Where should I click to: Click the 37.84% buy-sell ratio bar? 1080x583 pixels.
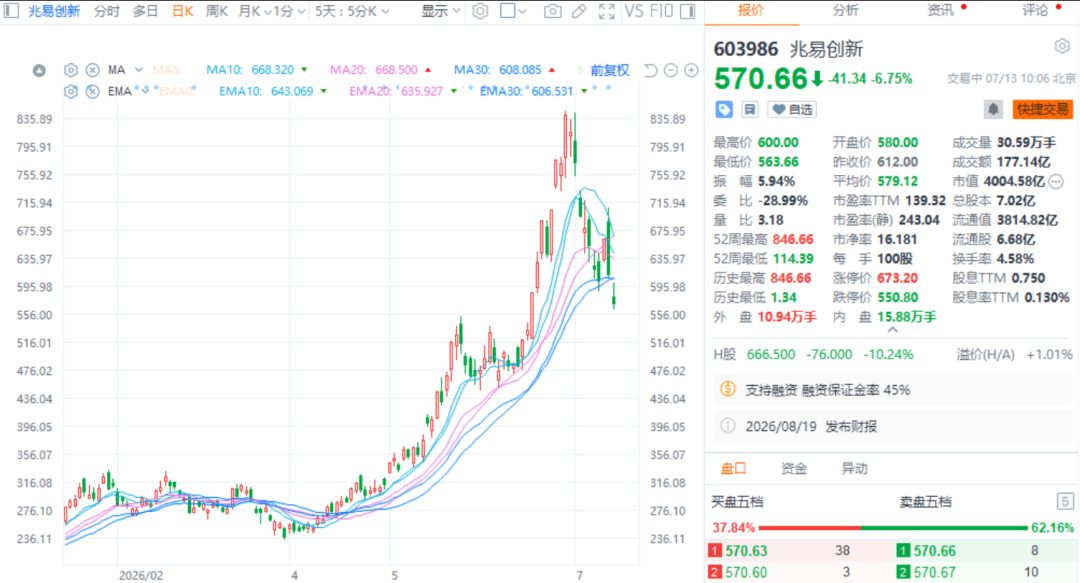click(x=893, y=528)
